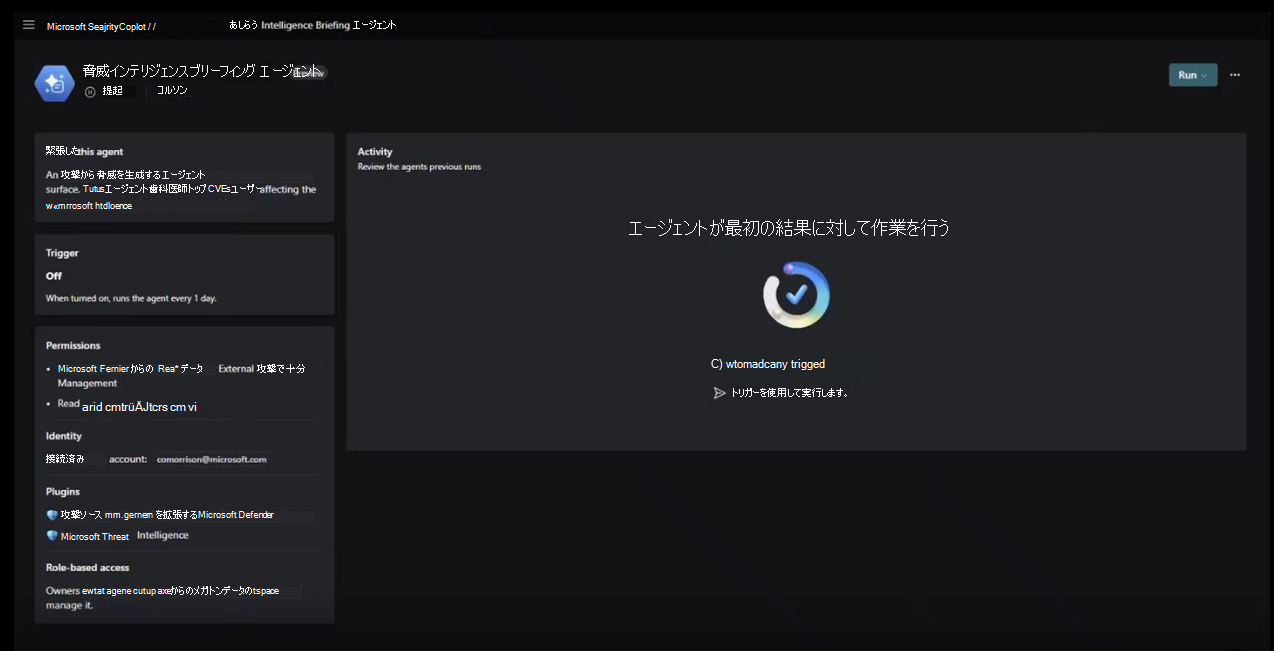Open the Trigger settings card
This screenshot has height=651, width=1274.
pyautogui.click(x=184, y=275)
